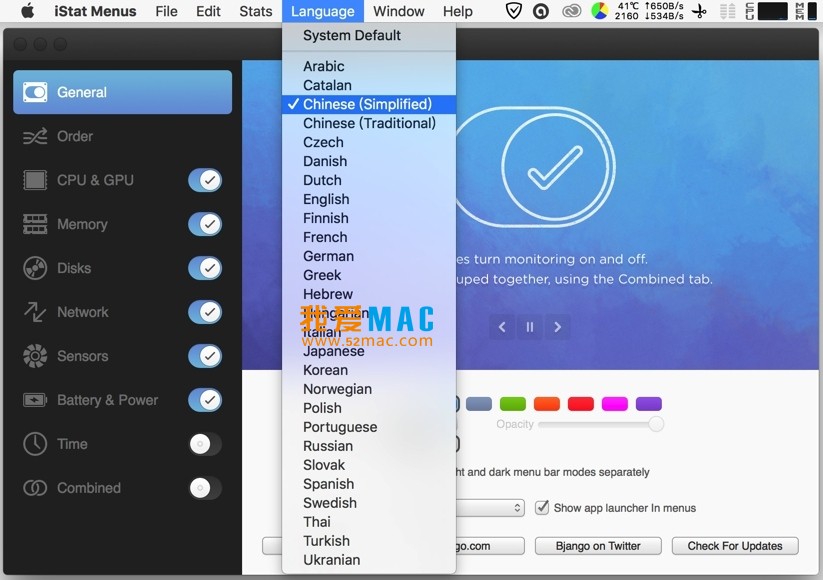Enable the Time switch
Screen dimensions: 823x580
(x=205, y=444)
